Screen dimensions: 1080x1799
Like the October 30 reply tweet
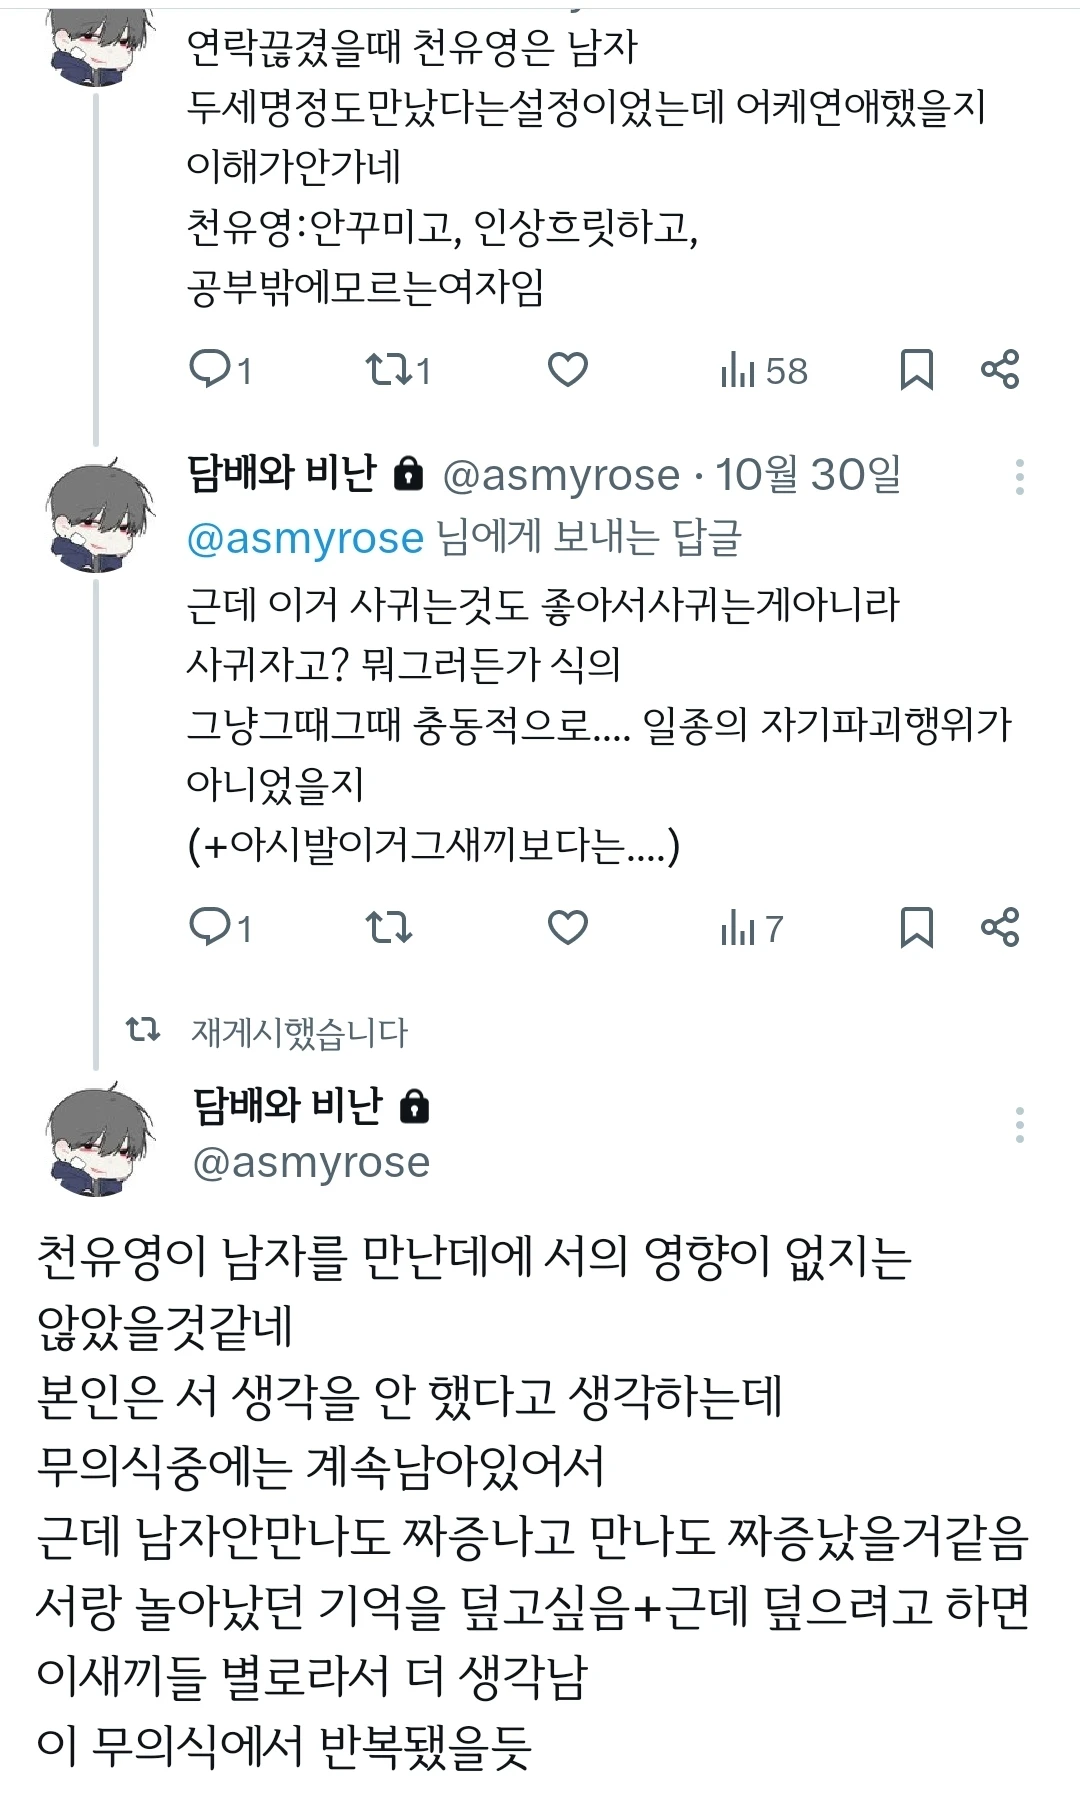click(x=567, y=928)
